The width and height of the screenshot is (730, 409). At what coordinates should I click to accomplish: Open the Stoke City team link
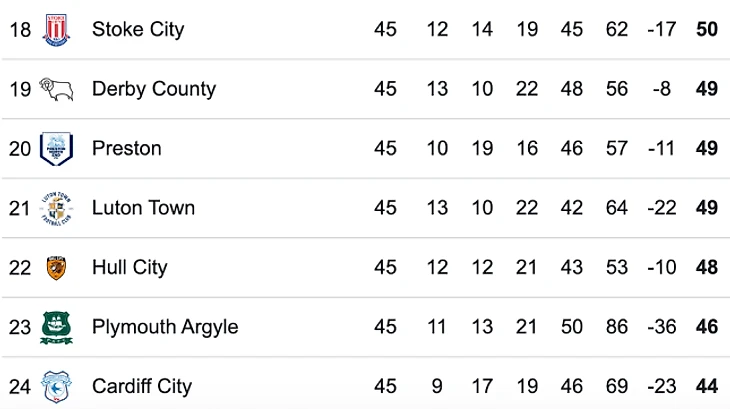[138, 29]
